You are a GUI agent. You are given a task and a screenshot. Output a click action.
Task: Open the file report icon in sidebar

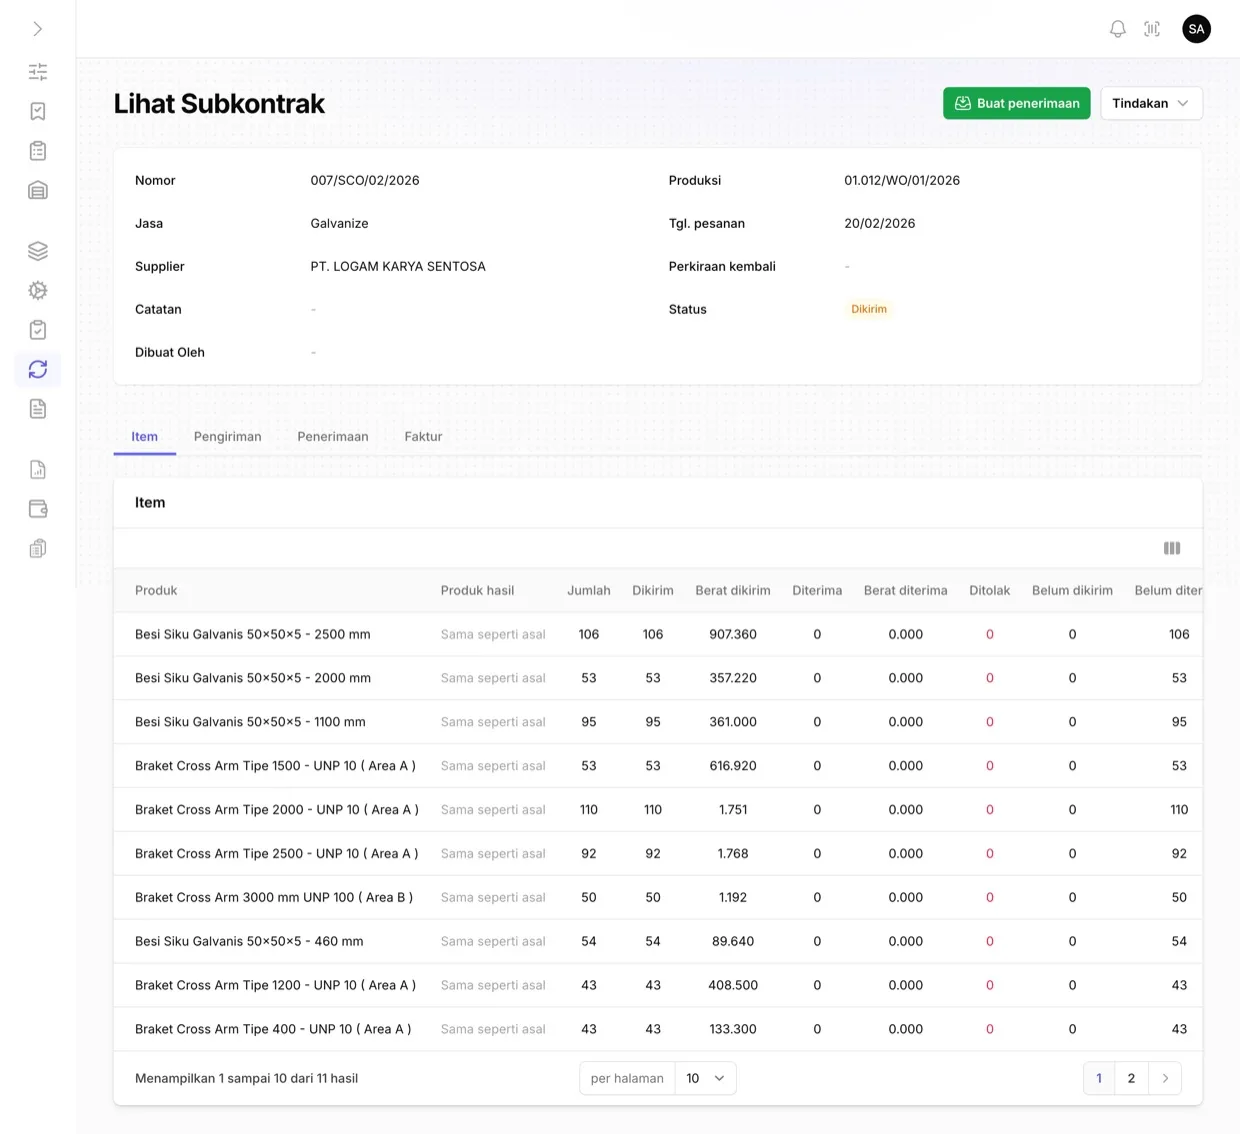tap(38, 470)
